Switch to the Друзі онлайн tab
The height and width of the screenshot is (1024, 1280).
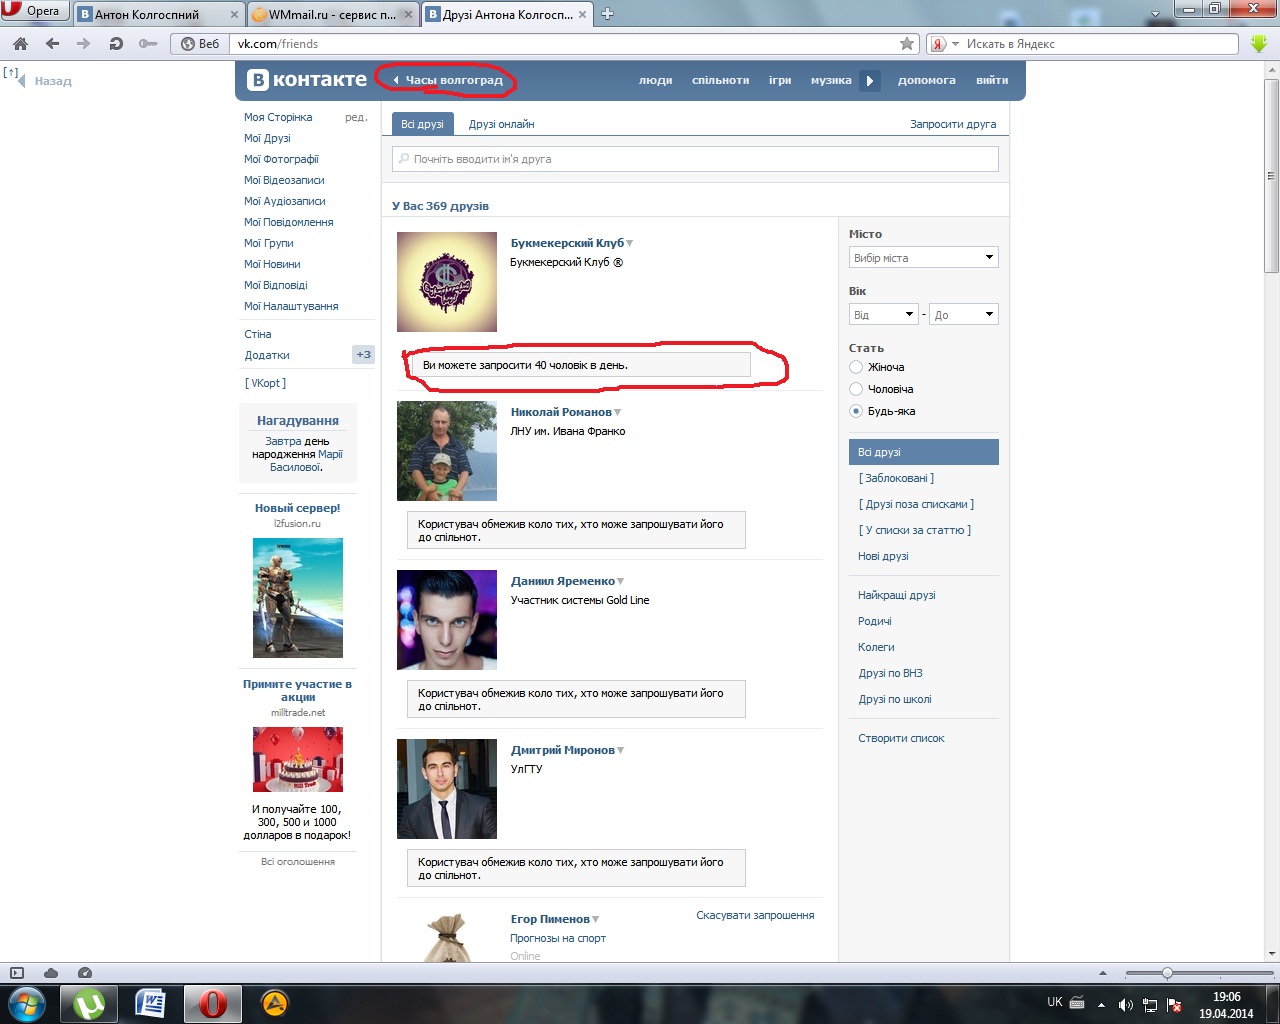pyautogui.click(x=502, y=124)
